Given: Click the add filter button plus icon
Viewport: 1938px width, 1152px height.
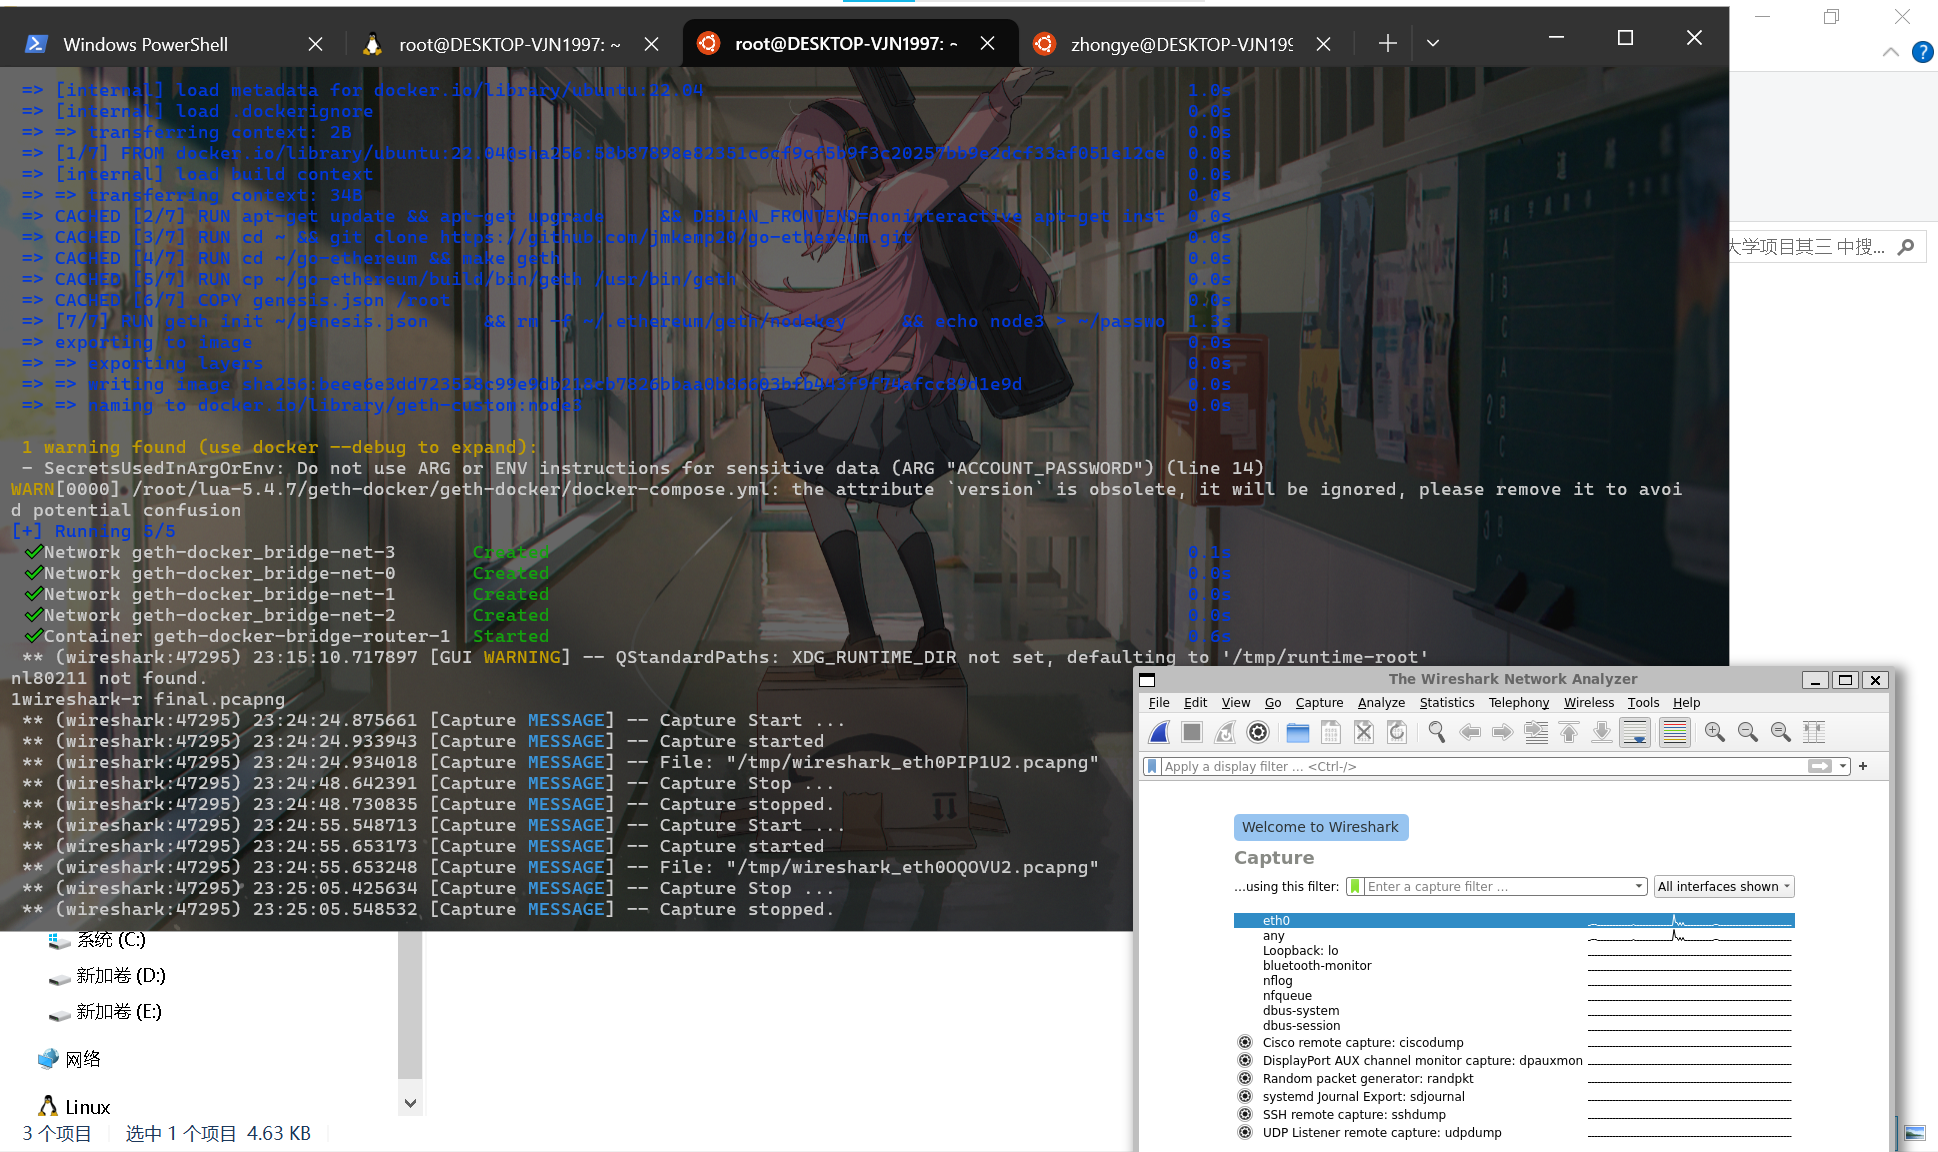Looking at the screenshot, I should point(1863,766).
